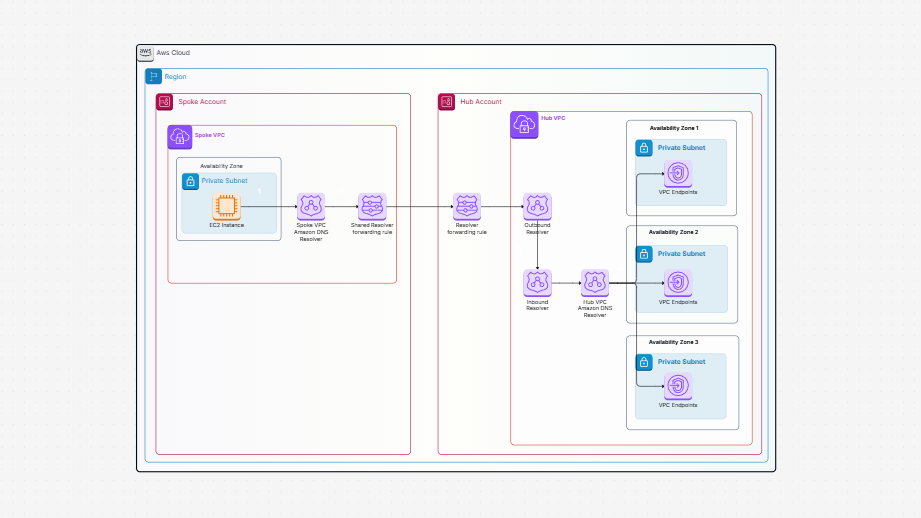Image resolution: width=921 pixels, height=518 pixels.
Task: Select the Hub VPC Amazon DNS Resolver icon
Action: pos(594,282)
